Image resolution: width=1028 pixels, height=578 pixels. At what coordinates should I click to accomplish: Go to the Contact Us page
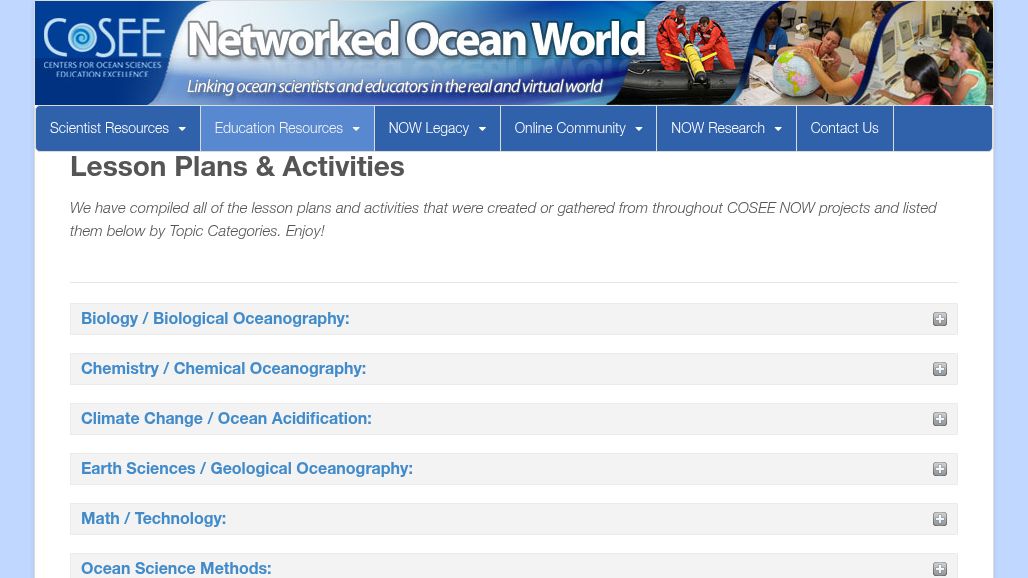pos(844,128)
